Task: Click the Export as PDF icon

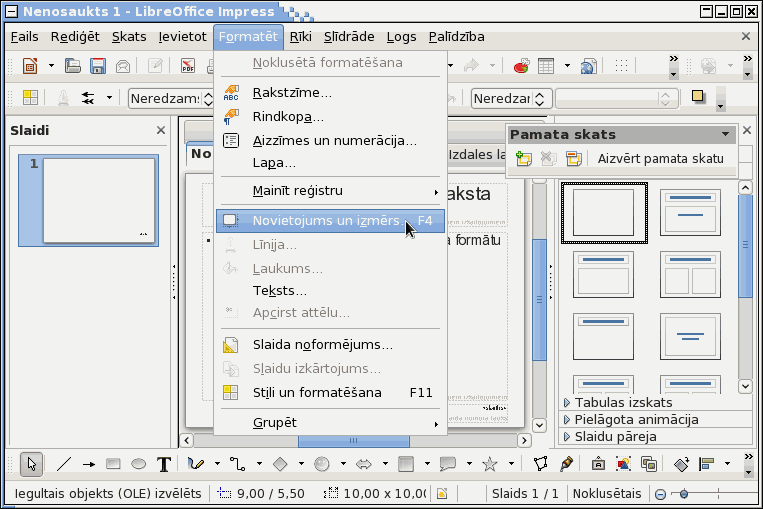Action: [x=188, y=65]
